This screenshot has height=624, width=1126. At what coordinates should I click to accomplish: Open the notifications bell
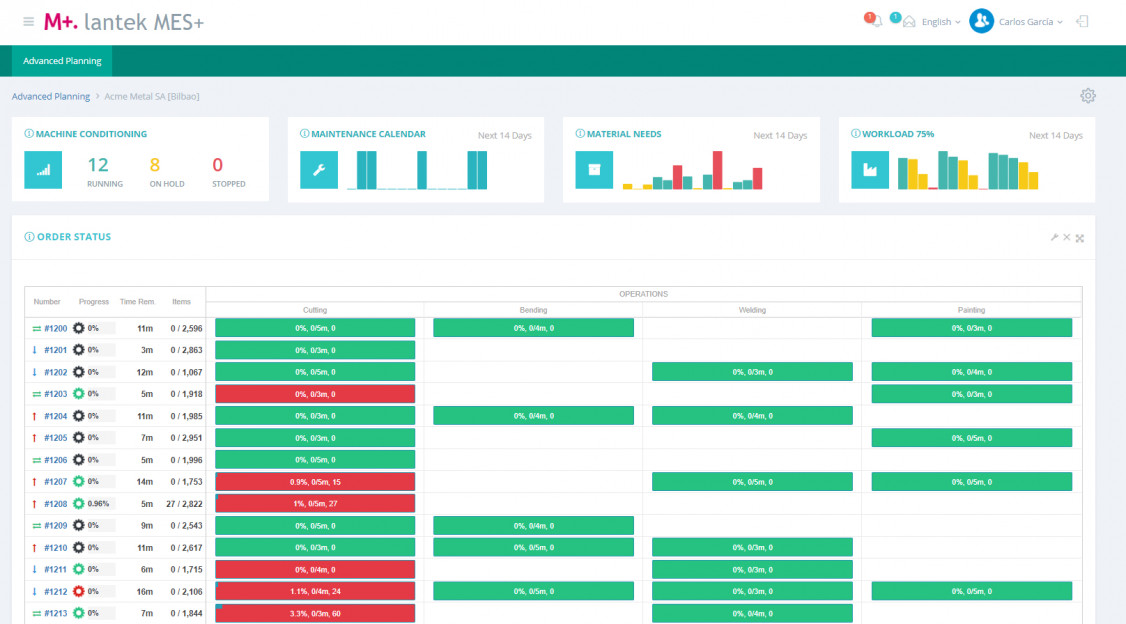point(875,22)
